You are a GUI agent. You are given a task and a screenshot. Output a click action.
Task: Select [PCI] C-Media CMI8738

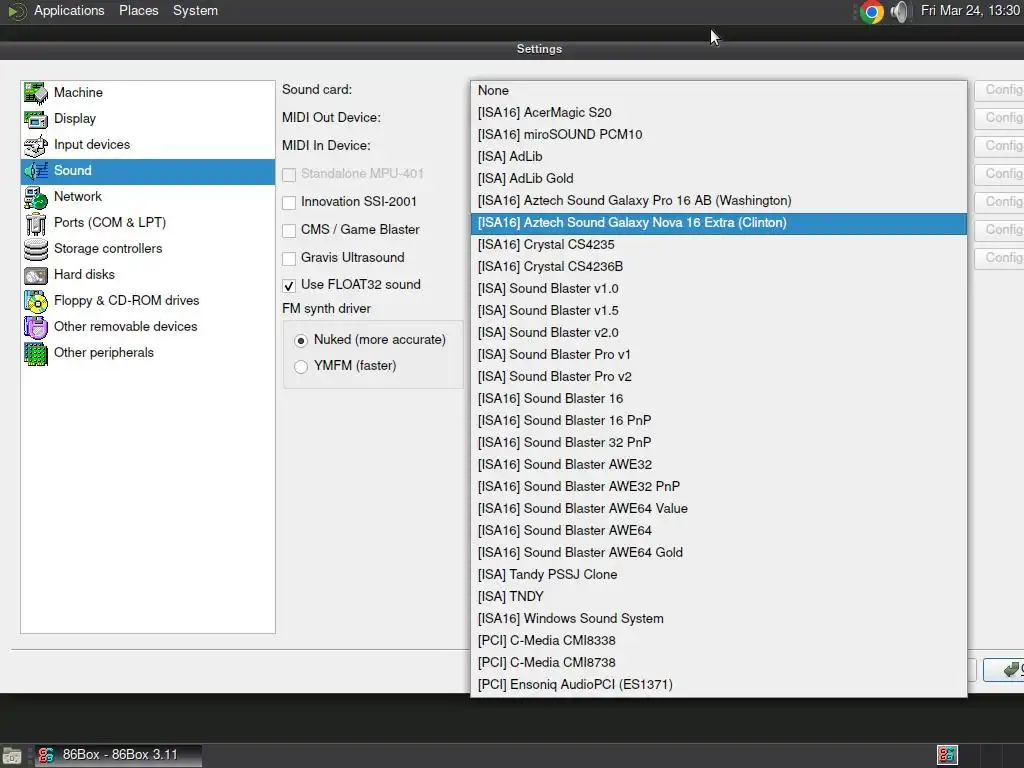coord(718,662)
